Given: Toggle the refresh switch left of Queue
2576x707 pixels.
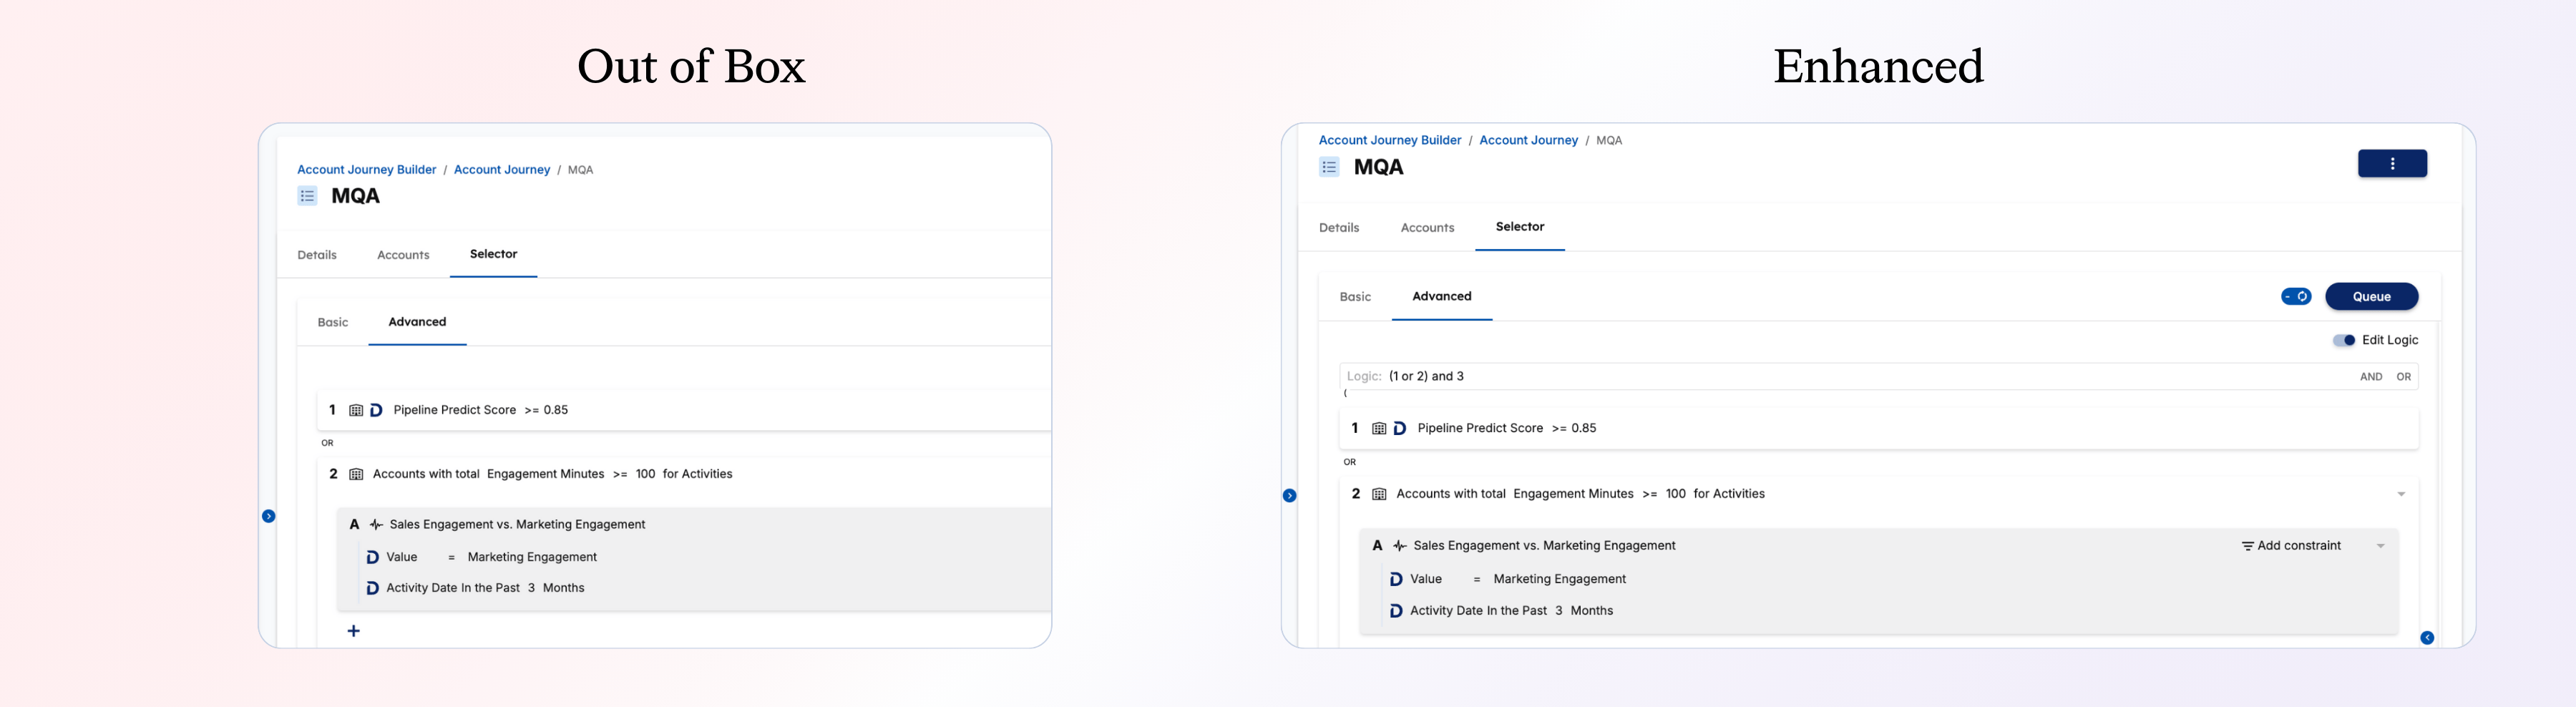Looking at the screenshot, I should pyautogui.click(x=2295, y=297).
